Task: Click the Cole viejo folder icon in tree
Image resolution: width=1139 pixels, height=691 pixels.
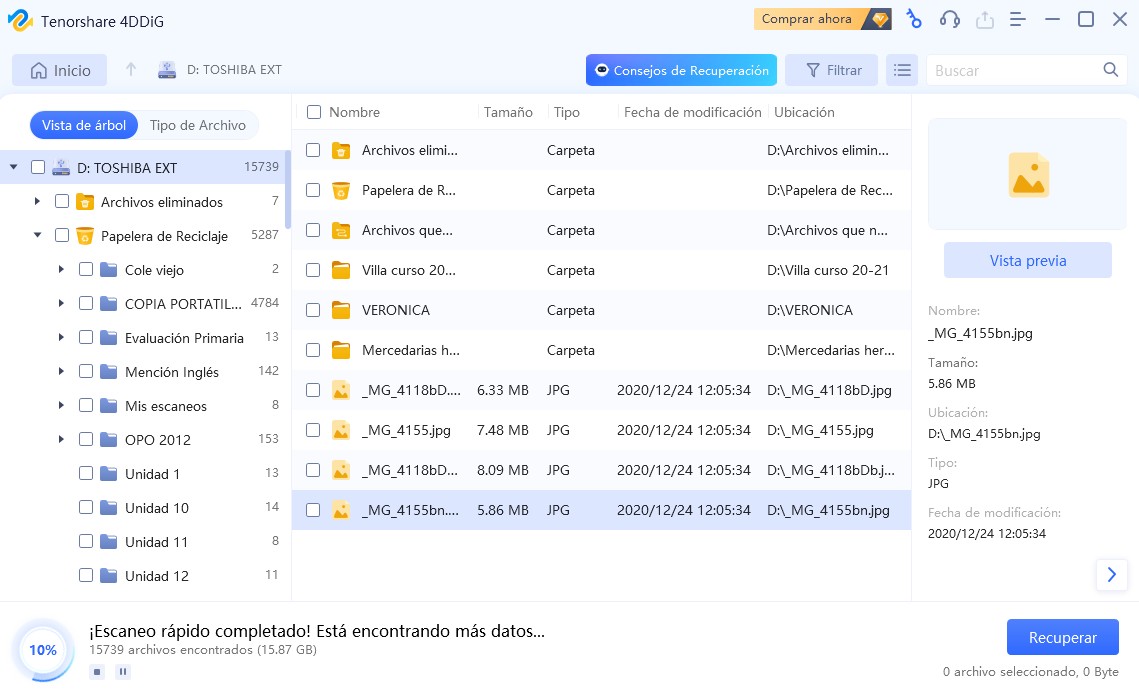Action: coord(109,270)
